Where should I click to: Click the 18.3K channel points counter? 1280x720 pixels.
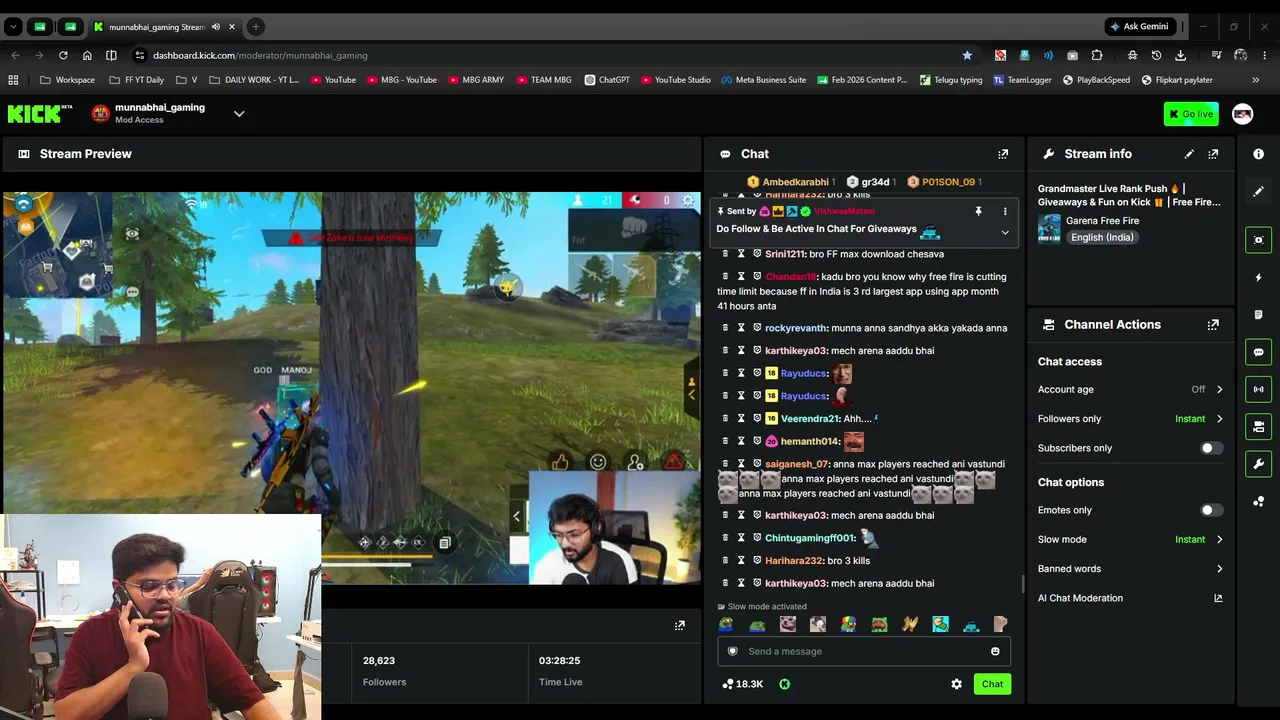(742, 684)
